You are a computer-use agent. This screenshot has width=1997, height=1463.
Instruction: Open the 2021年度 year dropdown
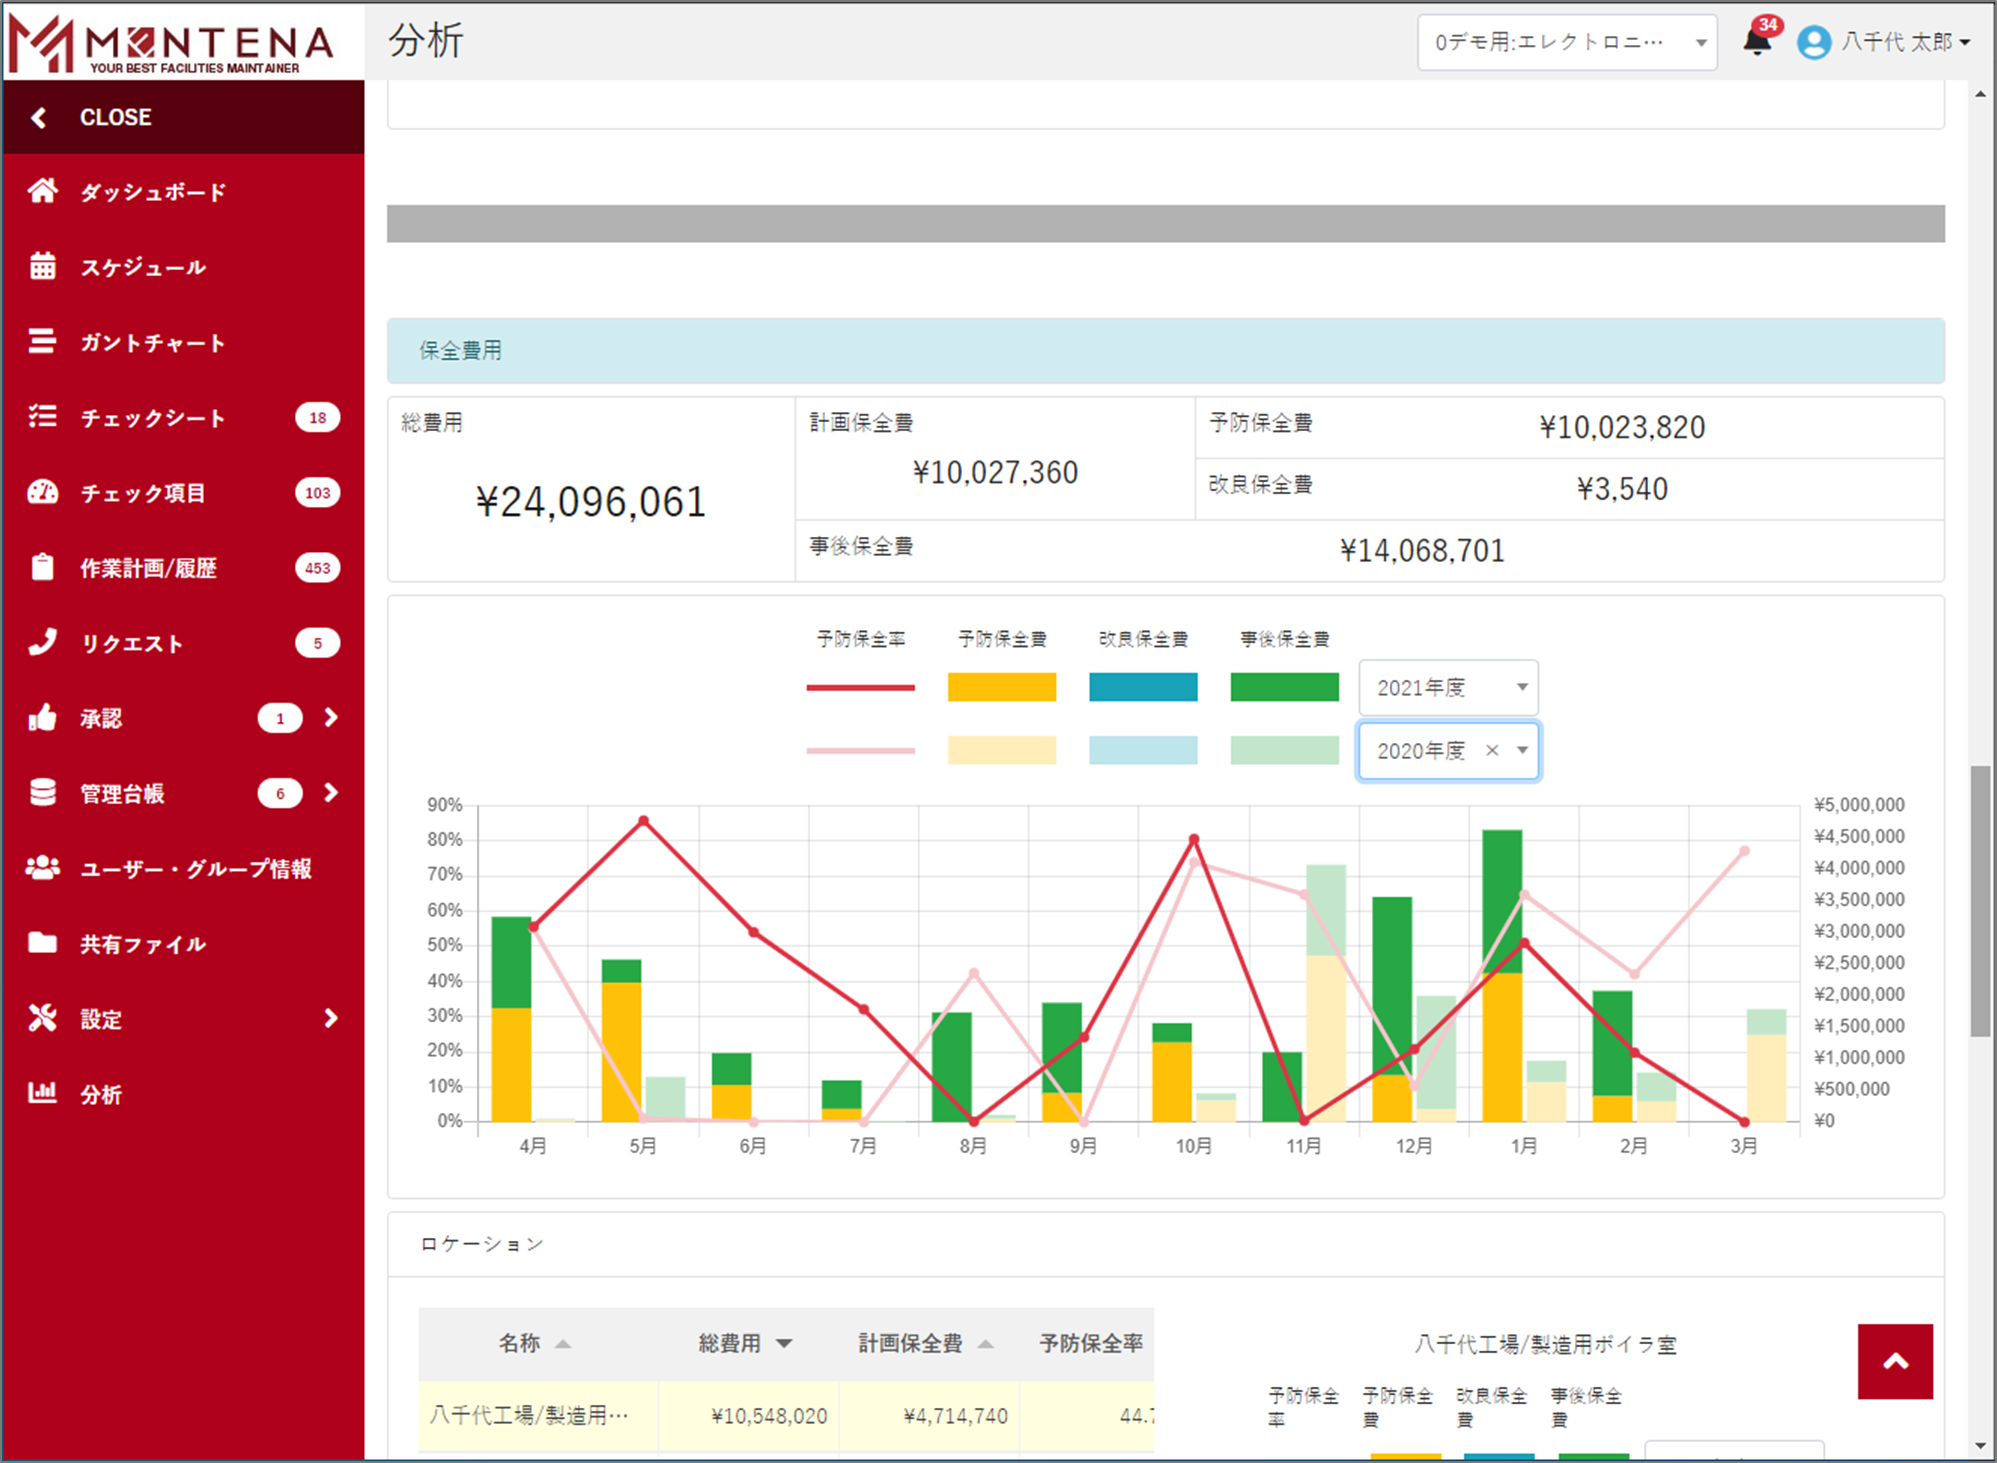click(x=1447, y=687)
